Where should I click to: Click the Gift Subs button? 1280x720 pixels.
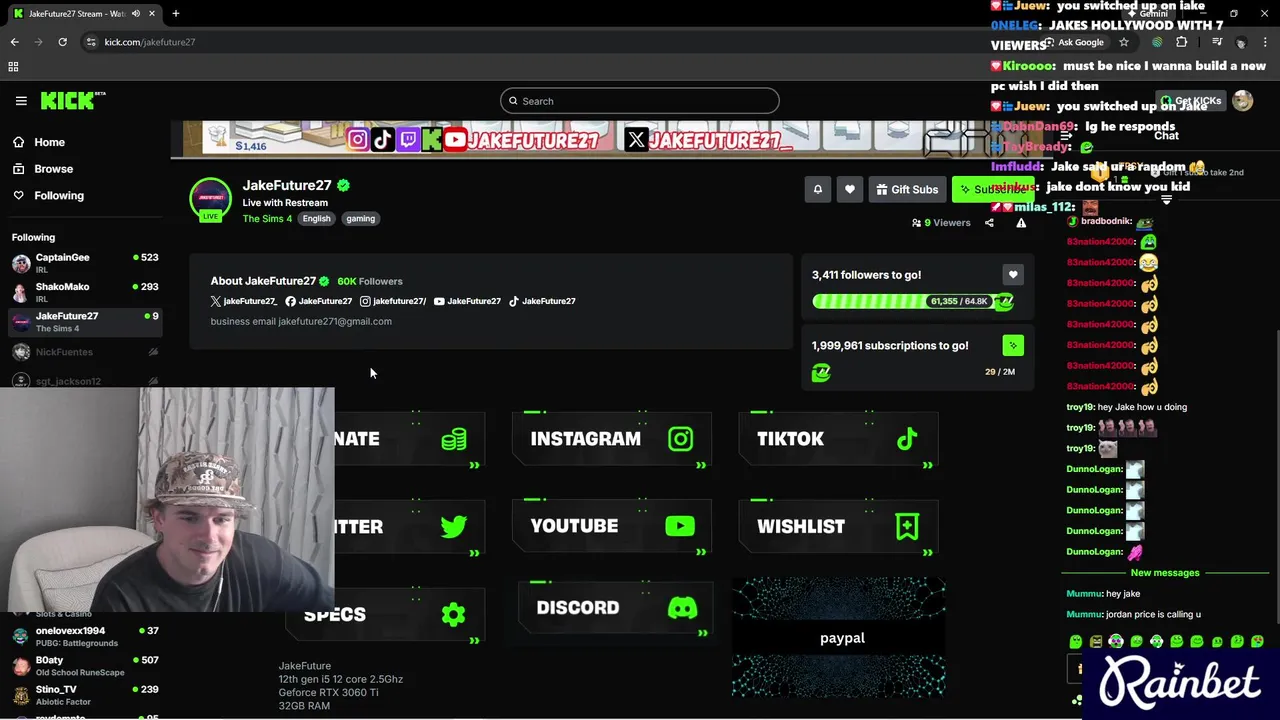(x=907, y=189)
